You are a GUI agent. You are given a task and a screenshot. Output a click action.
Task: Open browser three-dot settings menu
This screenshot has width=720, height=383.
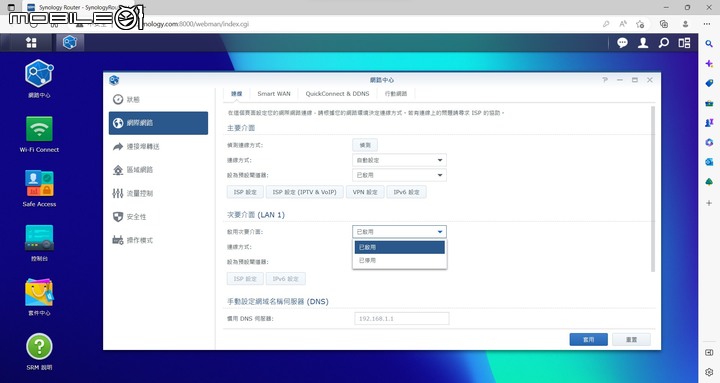707,24
